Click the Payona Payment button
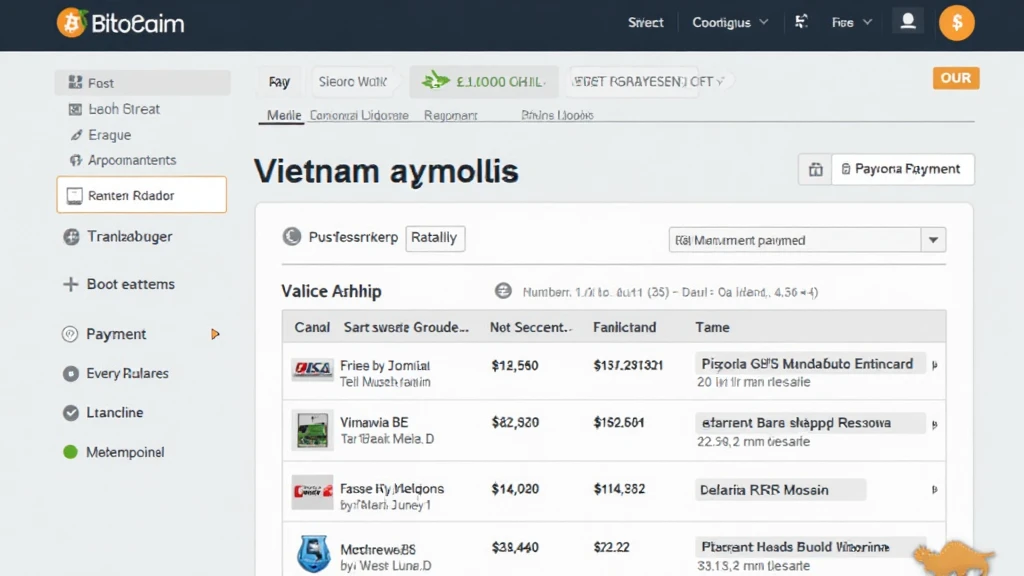 point(903,170)
